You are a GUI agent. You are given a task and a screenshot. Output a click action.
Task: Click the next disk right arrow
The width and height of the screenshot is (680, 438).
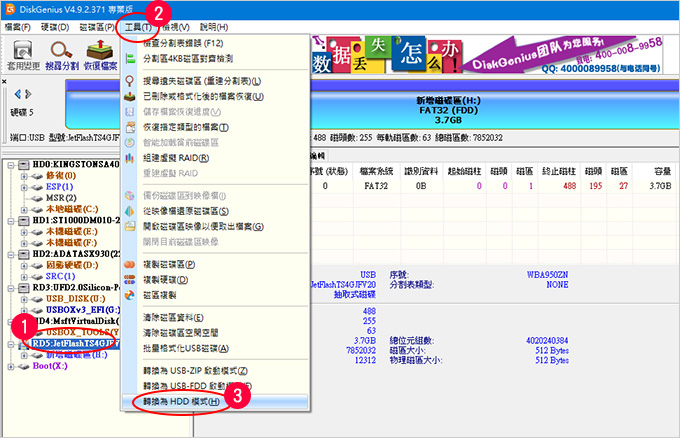[28, 94]
